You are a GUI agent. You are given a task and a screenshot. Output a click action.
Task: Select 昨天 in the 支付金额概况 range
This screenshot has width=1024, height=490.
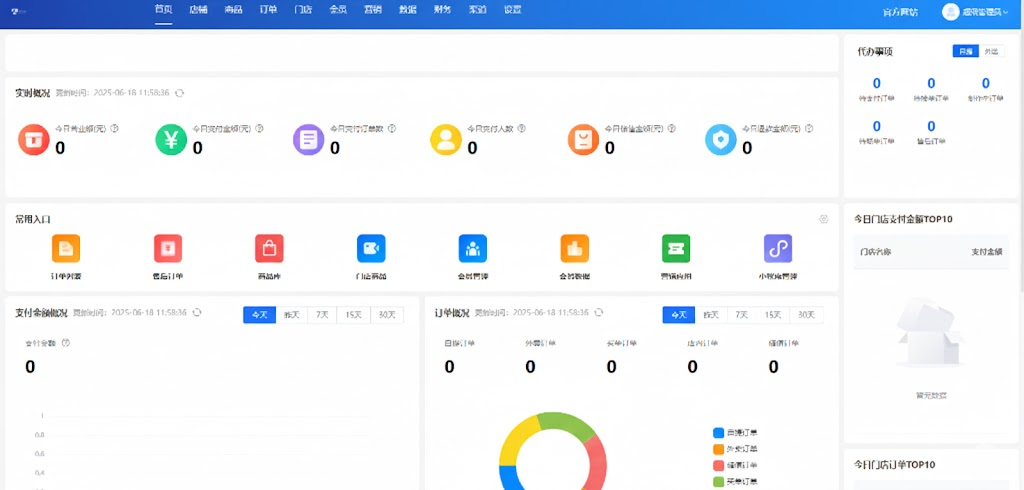tap(291, 314)
